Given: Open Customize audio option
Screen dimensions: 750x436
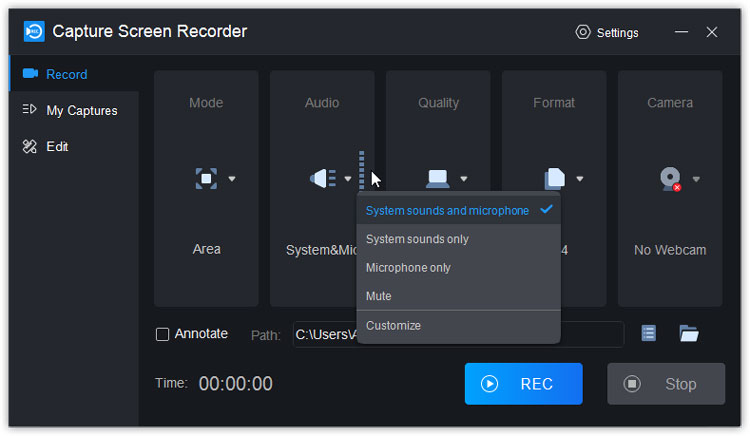Looking at the screenshot, I should [x=459, y=326].
